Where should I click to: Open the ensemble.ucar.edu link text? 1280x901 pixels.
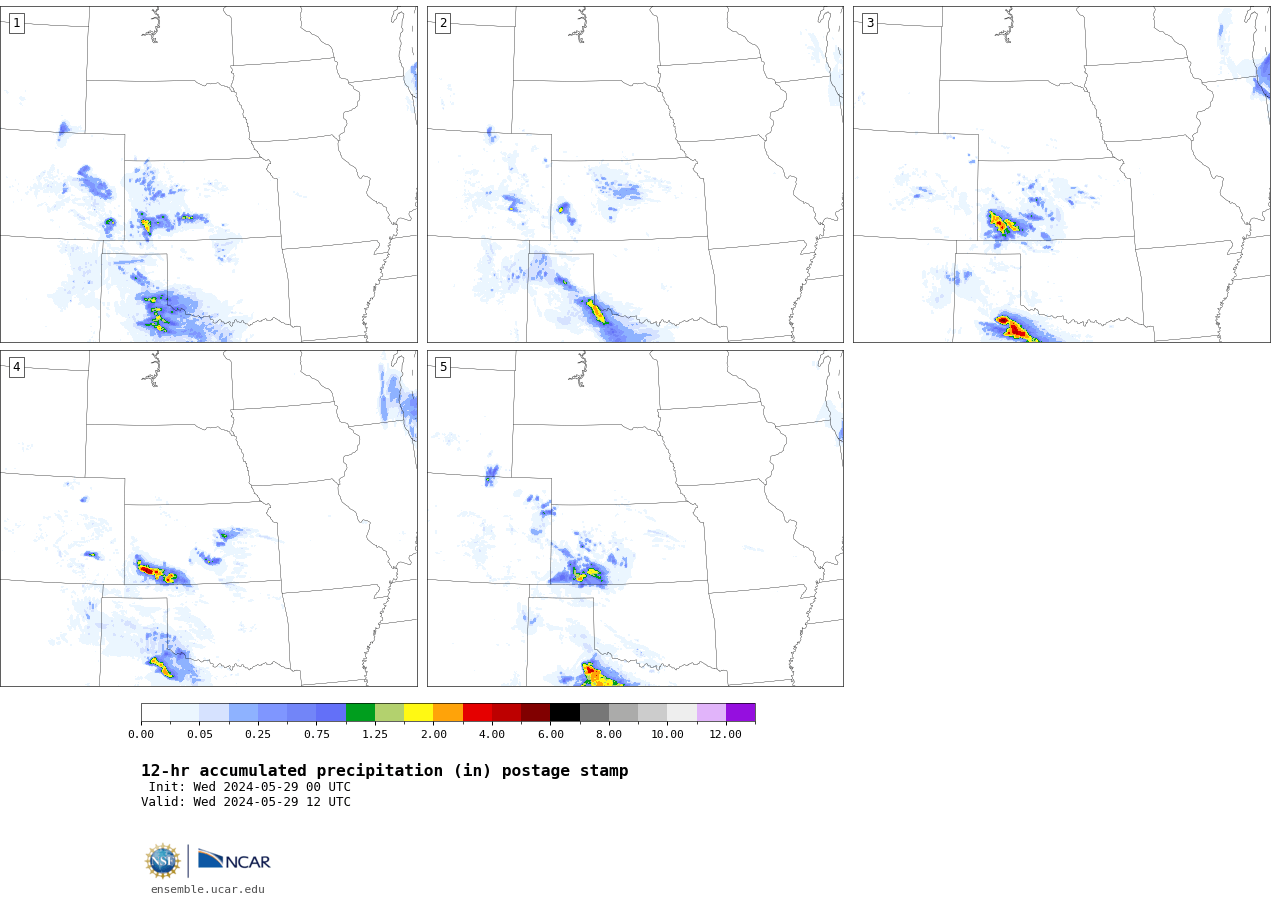click(208, 889)
